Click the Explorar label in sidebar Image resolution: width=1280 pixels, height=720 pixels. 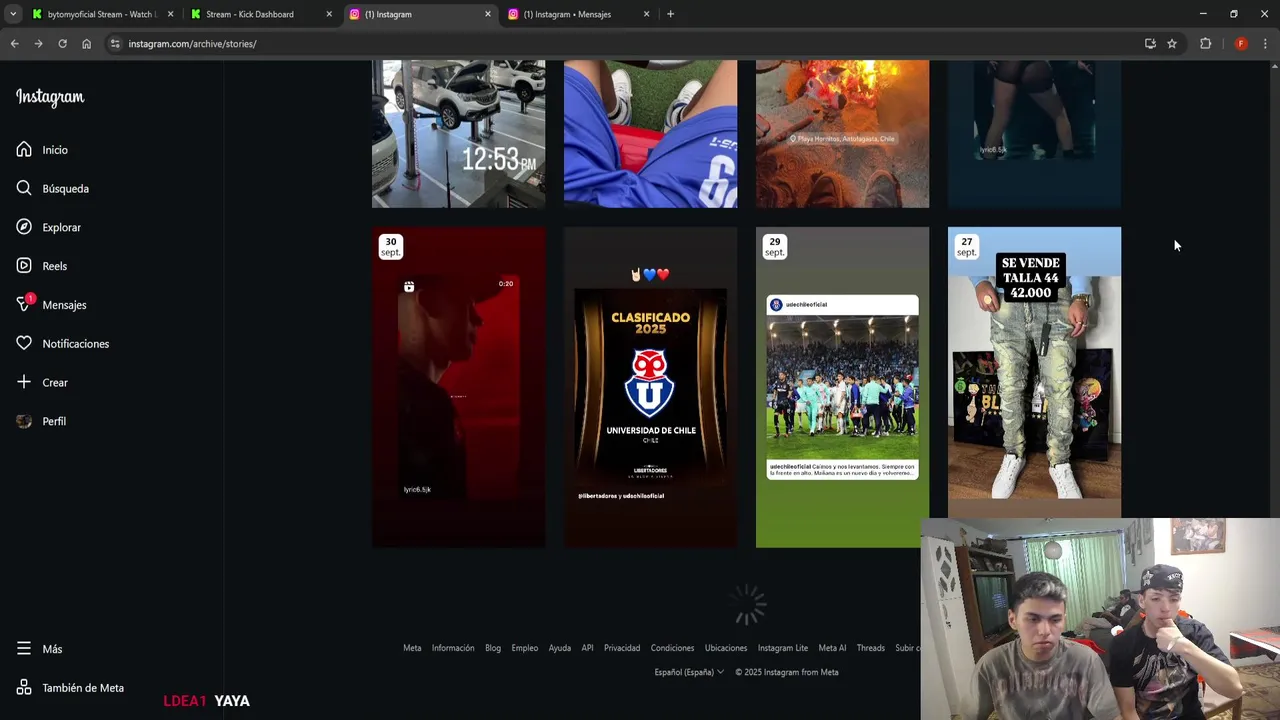61,228
